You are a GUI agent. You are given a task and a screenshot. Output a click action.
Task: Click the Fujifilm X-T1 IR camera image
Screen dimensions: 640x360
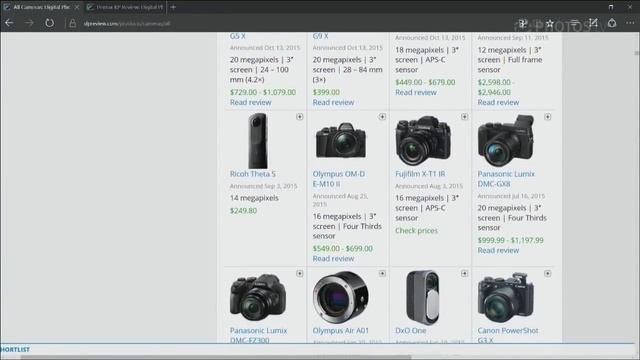coord(423,140)
